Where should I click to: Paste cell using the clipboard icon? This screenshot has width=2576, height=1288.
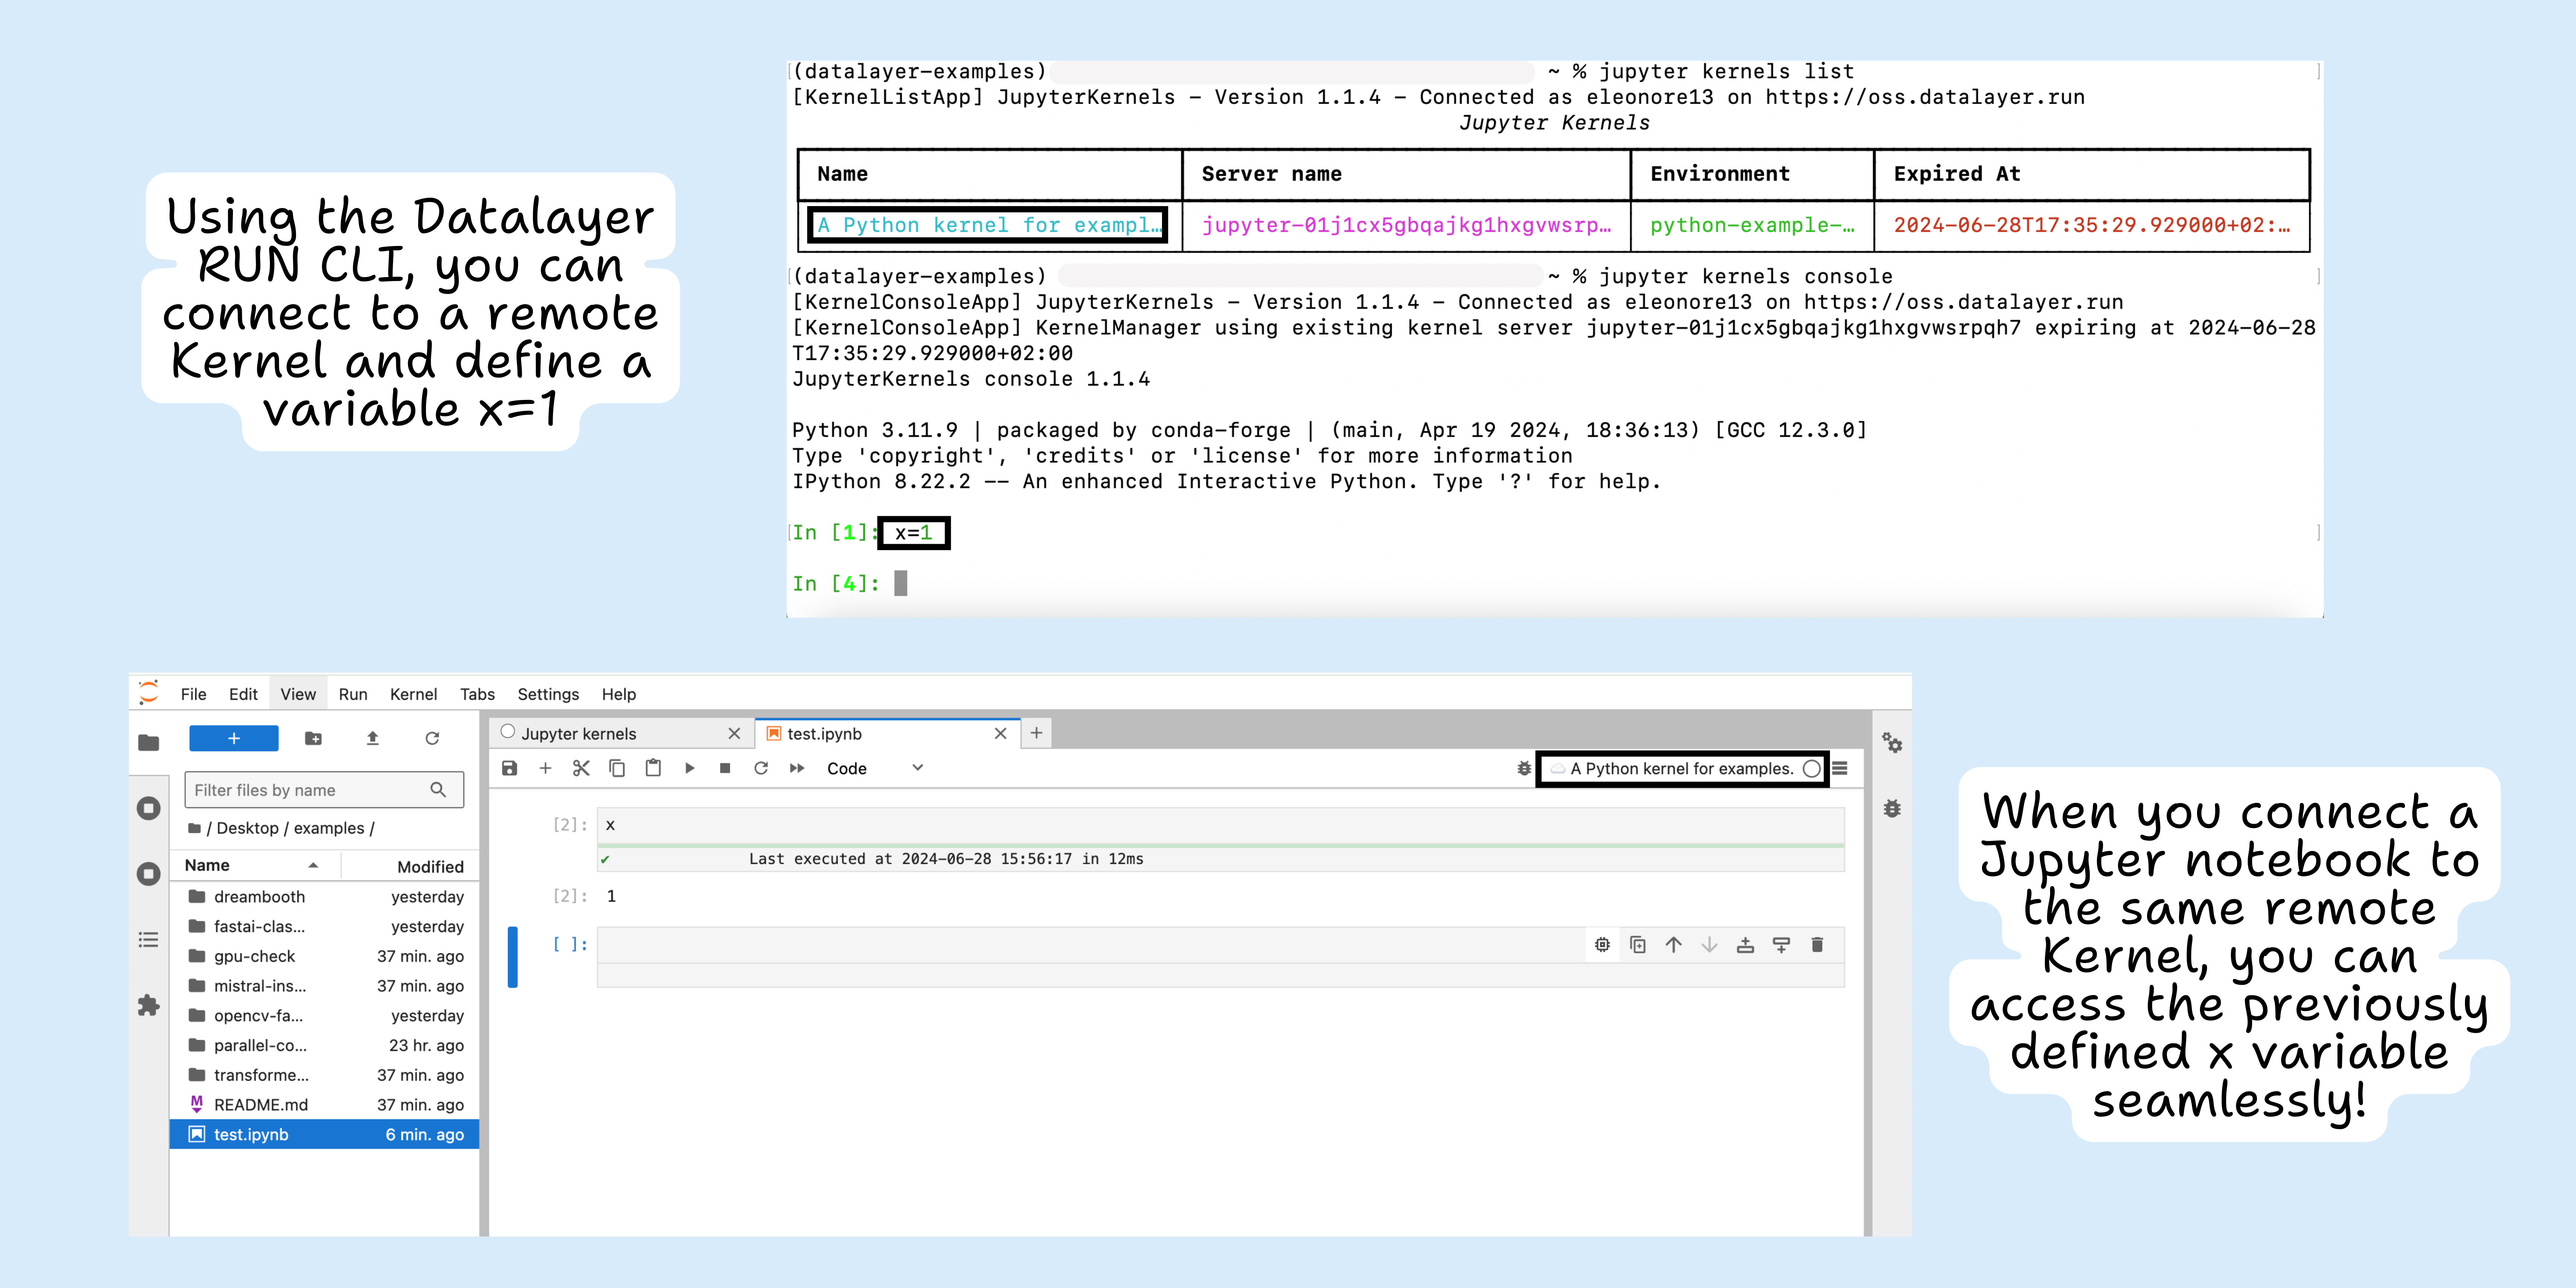point(653,768)
